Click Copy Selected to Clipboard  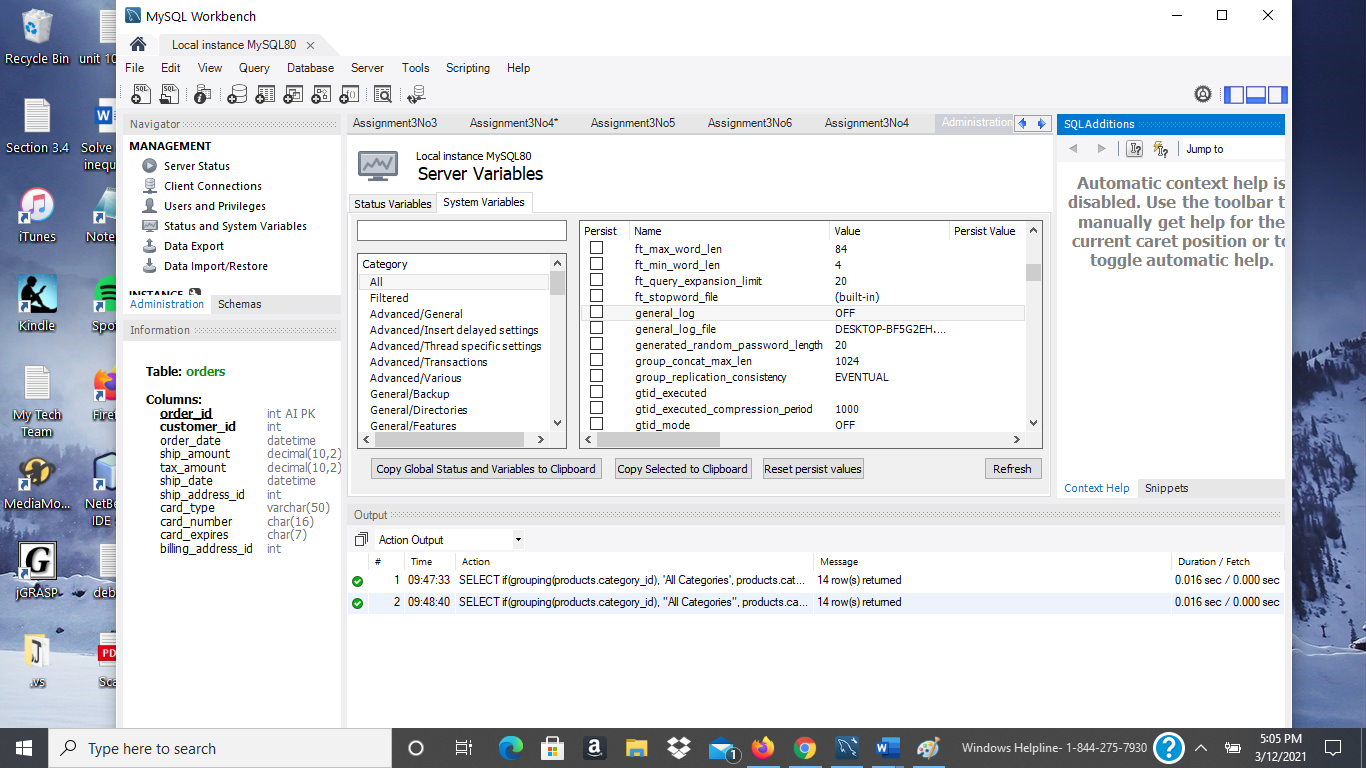682,468
